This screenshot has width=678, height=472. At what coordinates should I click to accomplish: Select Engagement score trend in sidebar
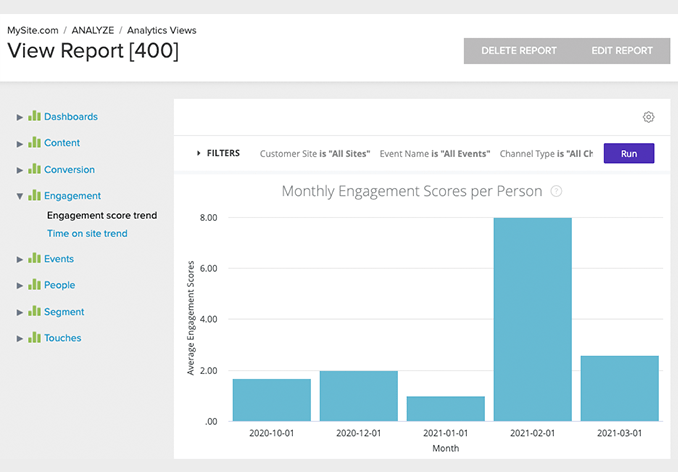tap(101, 215)
